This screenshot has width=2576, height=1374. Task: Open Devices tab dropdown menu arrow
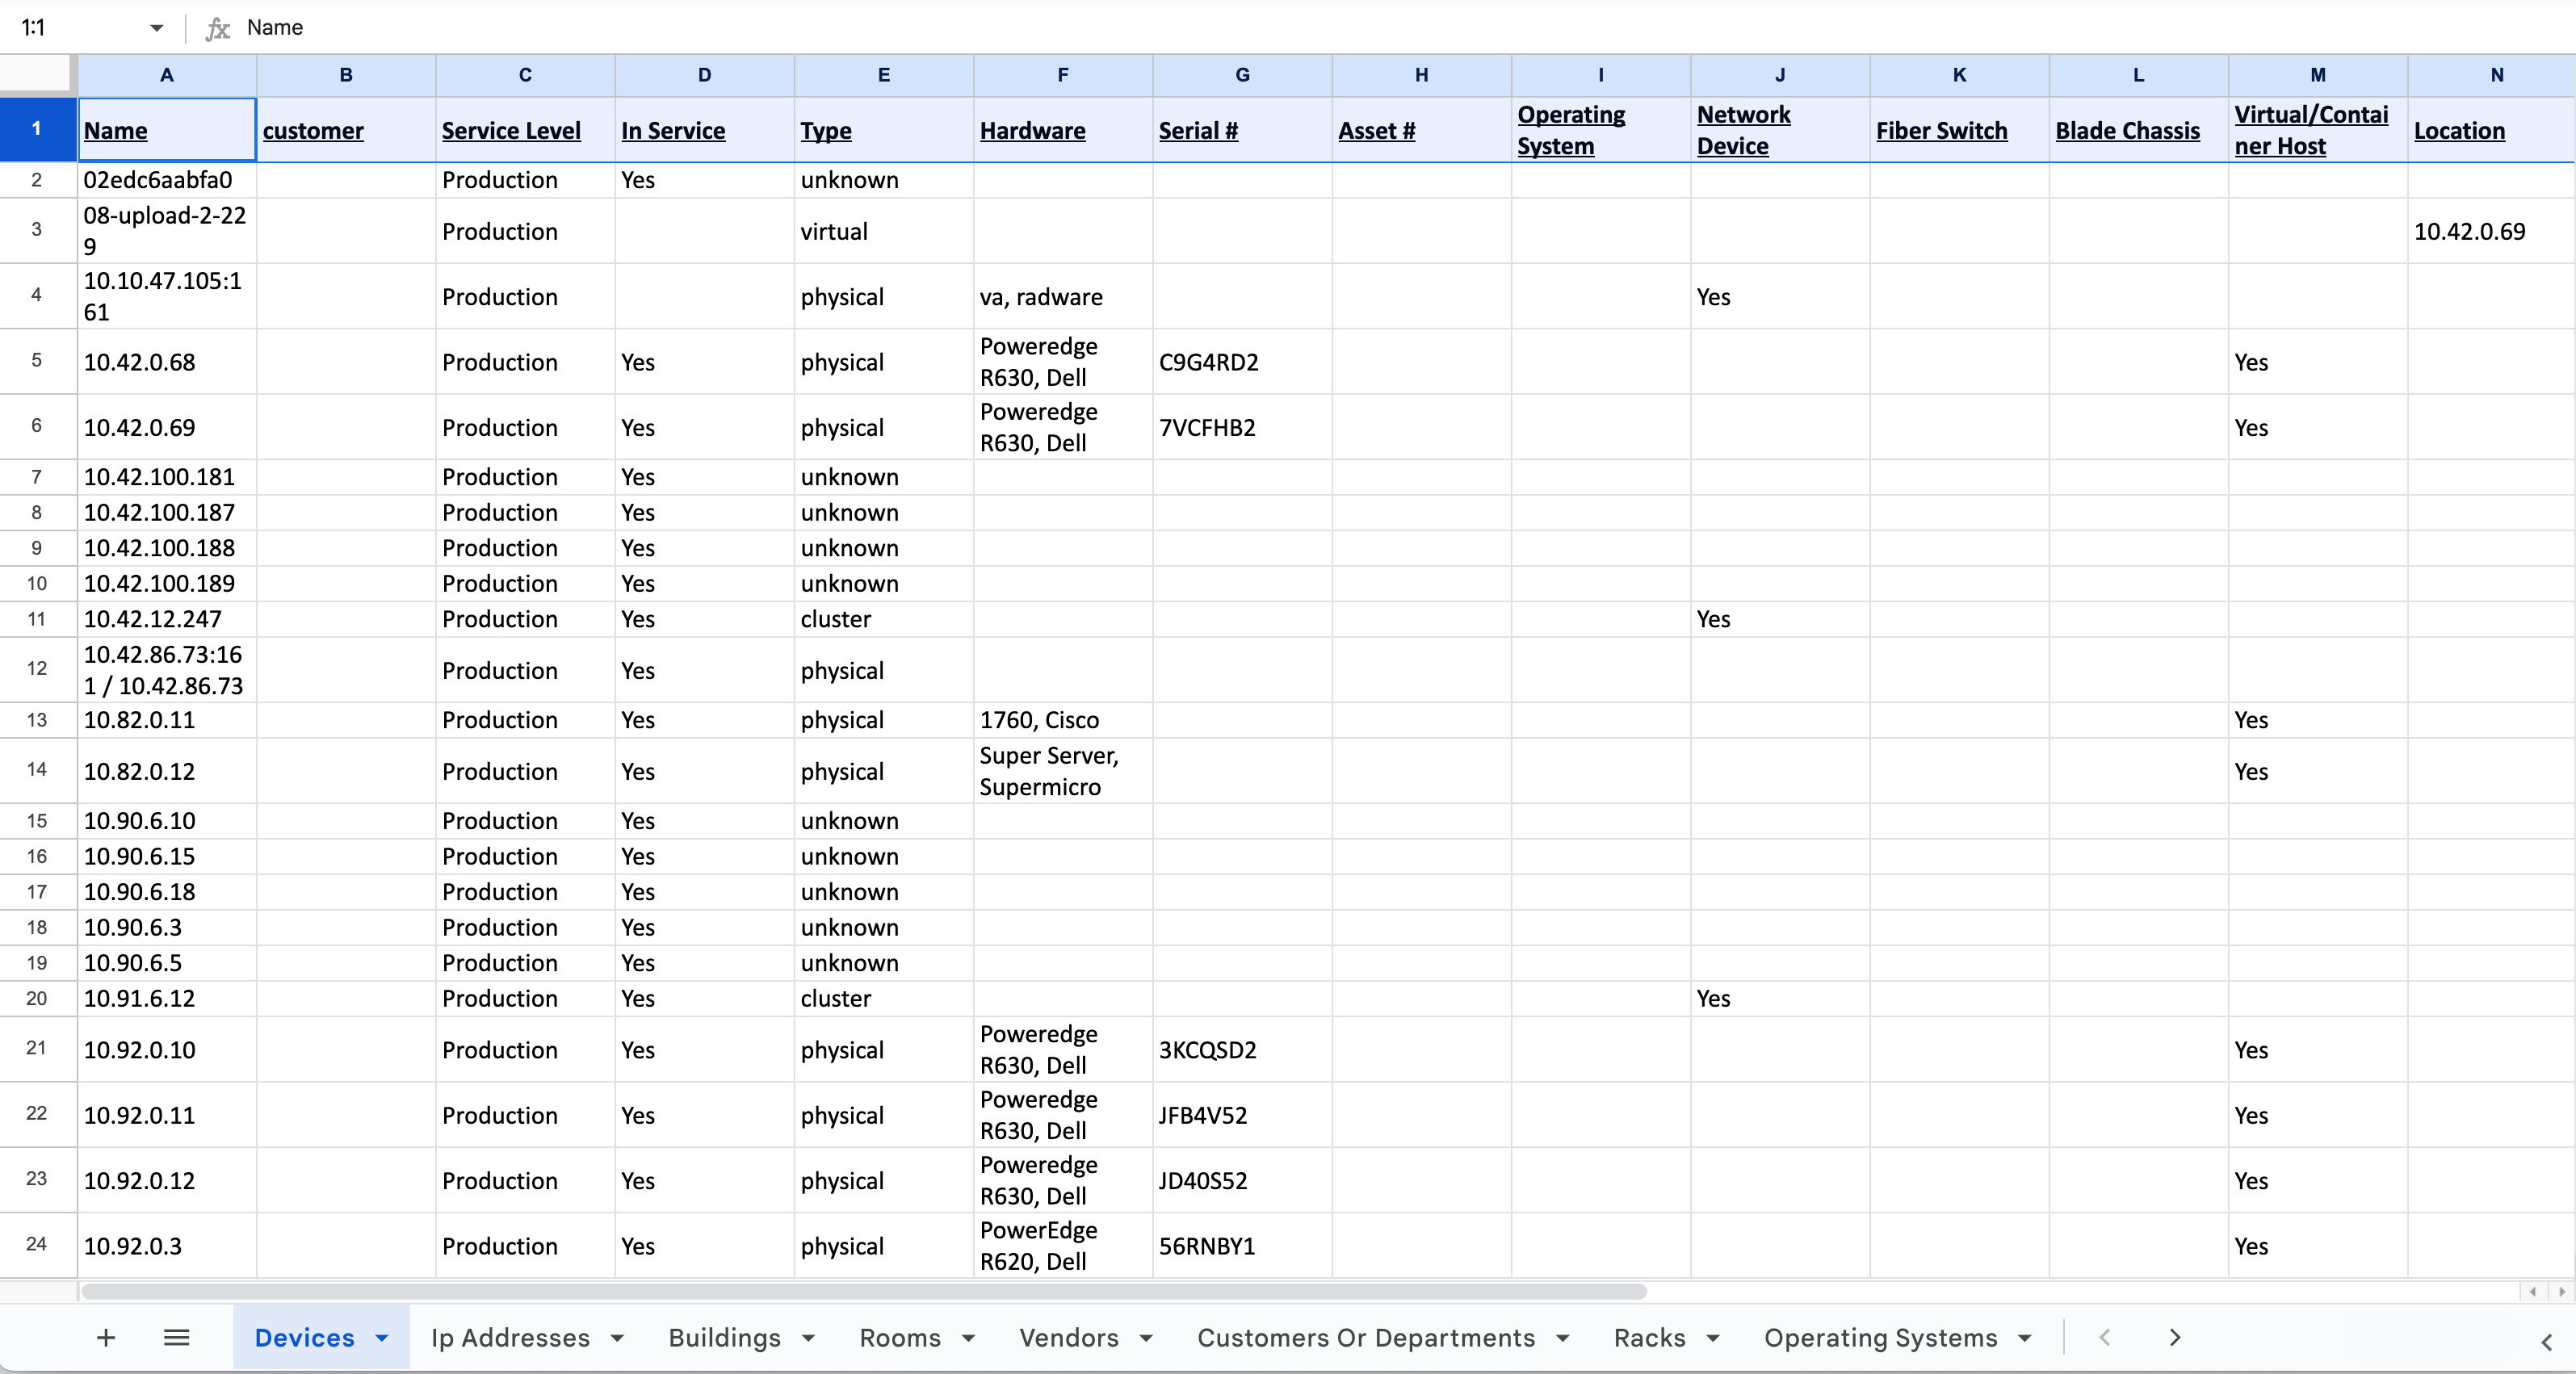[x=382, y=1338]
